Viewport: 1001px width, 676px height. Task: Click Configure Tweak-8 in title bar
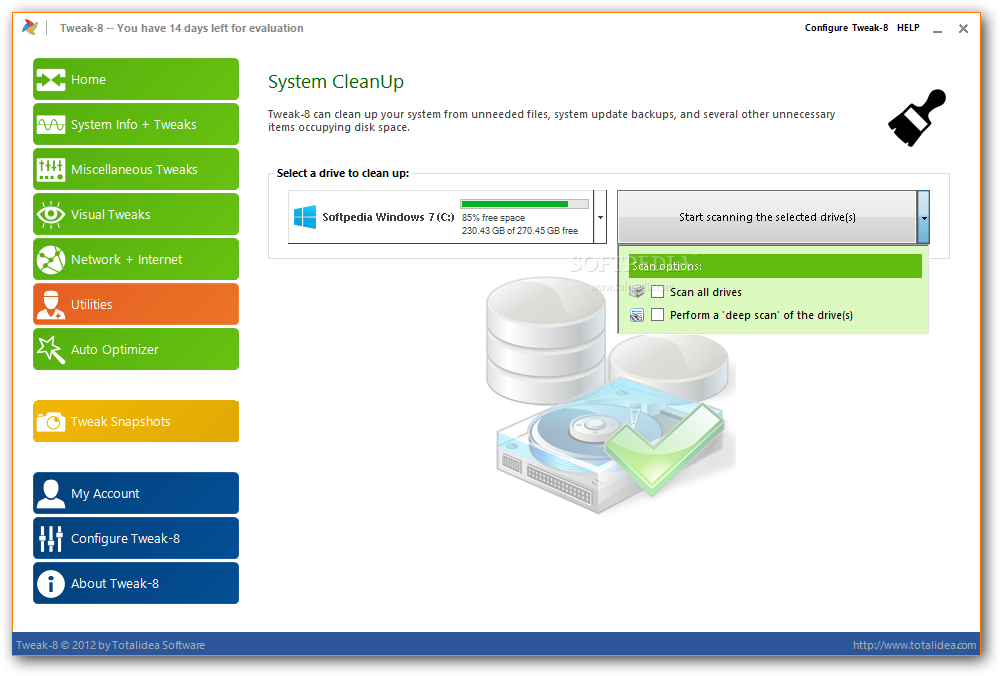(846, 28)
